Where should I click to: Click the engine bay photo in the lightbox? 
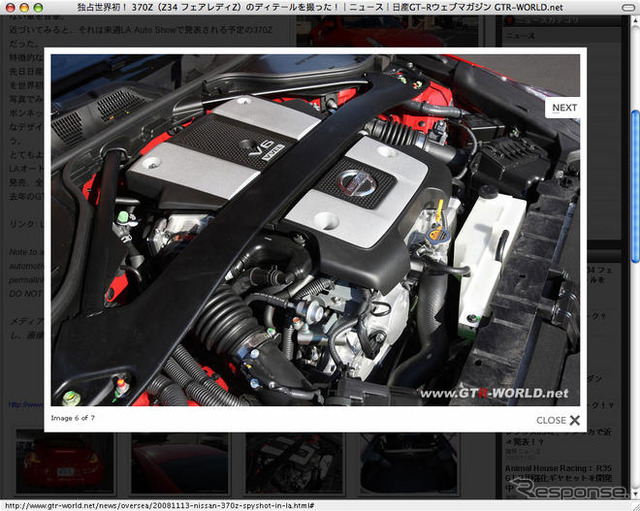315,230
